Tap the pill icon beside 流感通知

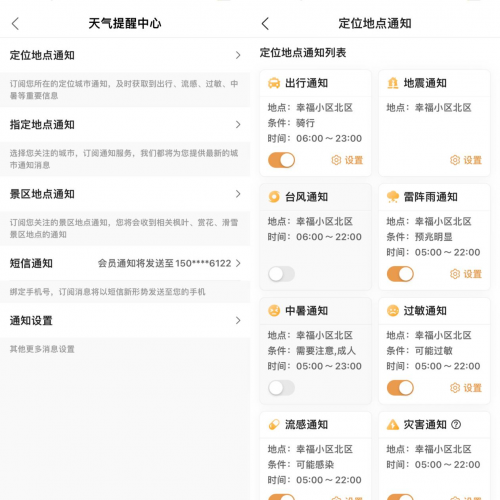tap(274, 424)
